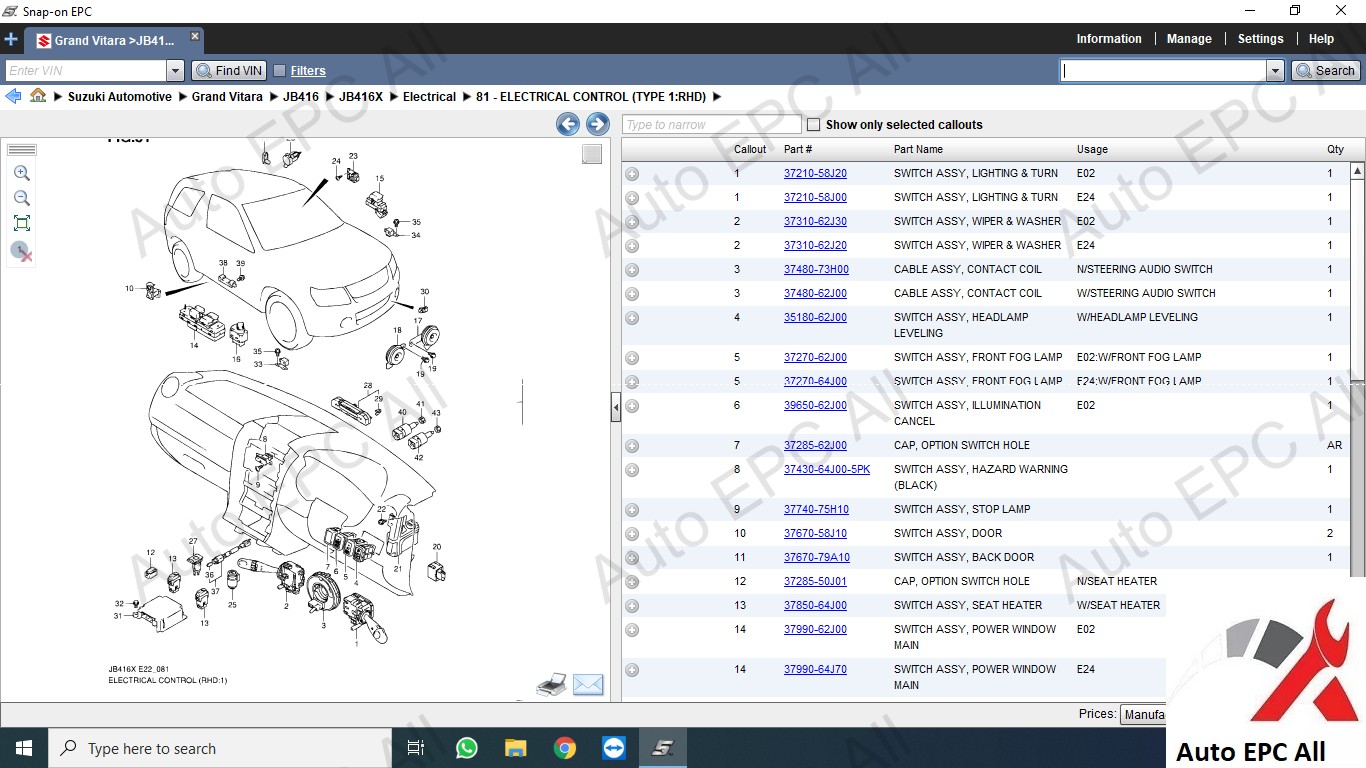The height and width of the screenshot is (768, 1366).
Task: Open part number link 37990-64J70
Action: tap(815, 670)
